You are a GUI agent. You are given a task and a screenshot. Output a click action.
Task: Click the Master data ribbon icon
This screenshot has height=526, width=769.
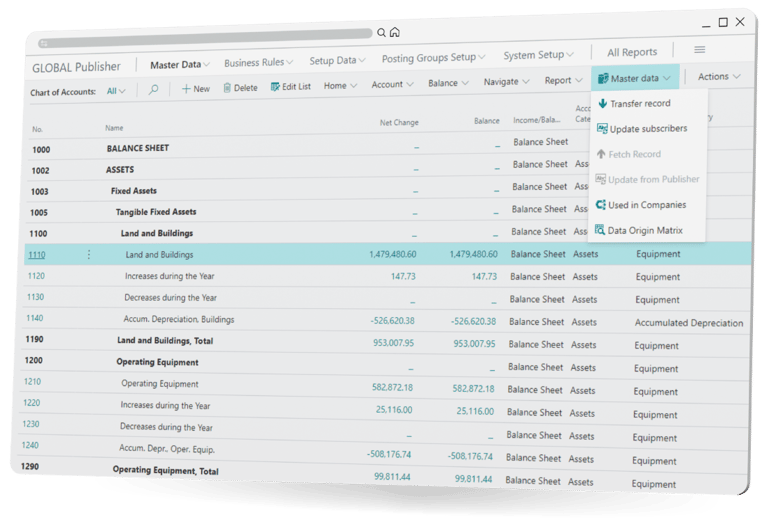[x=603, y=78]
